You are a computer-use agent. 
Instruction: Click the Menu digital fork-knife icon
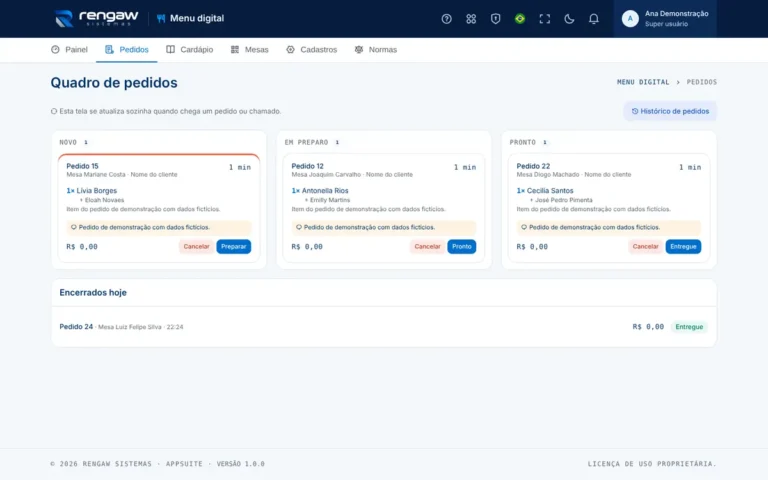[x=161, y=19]
